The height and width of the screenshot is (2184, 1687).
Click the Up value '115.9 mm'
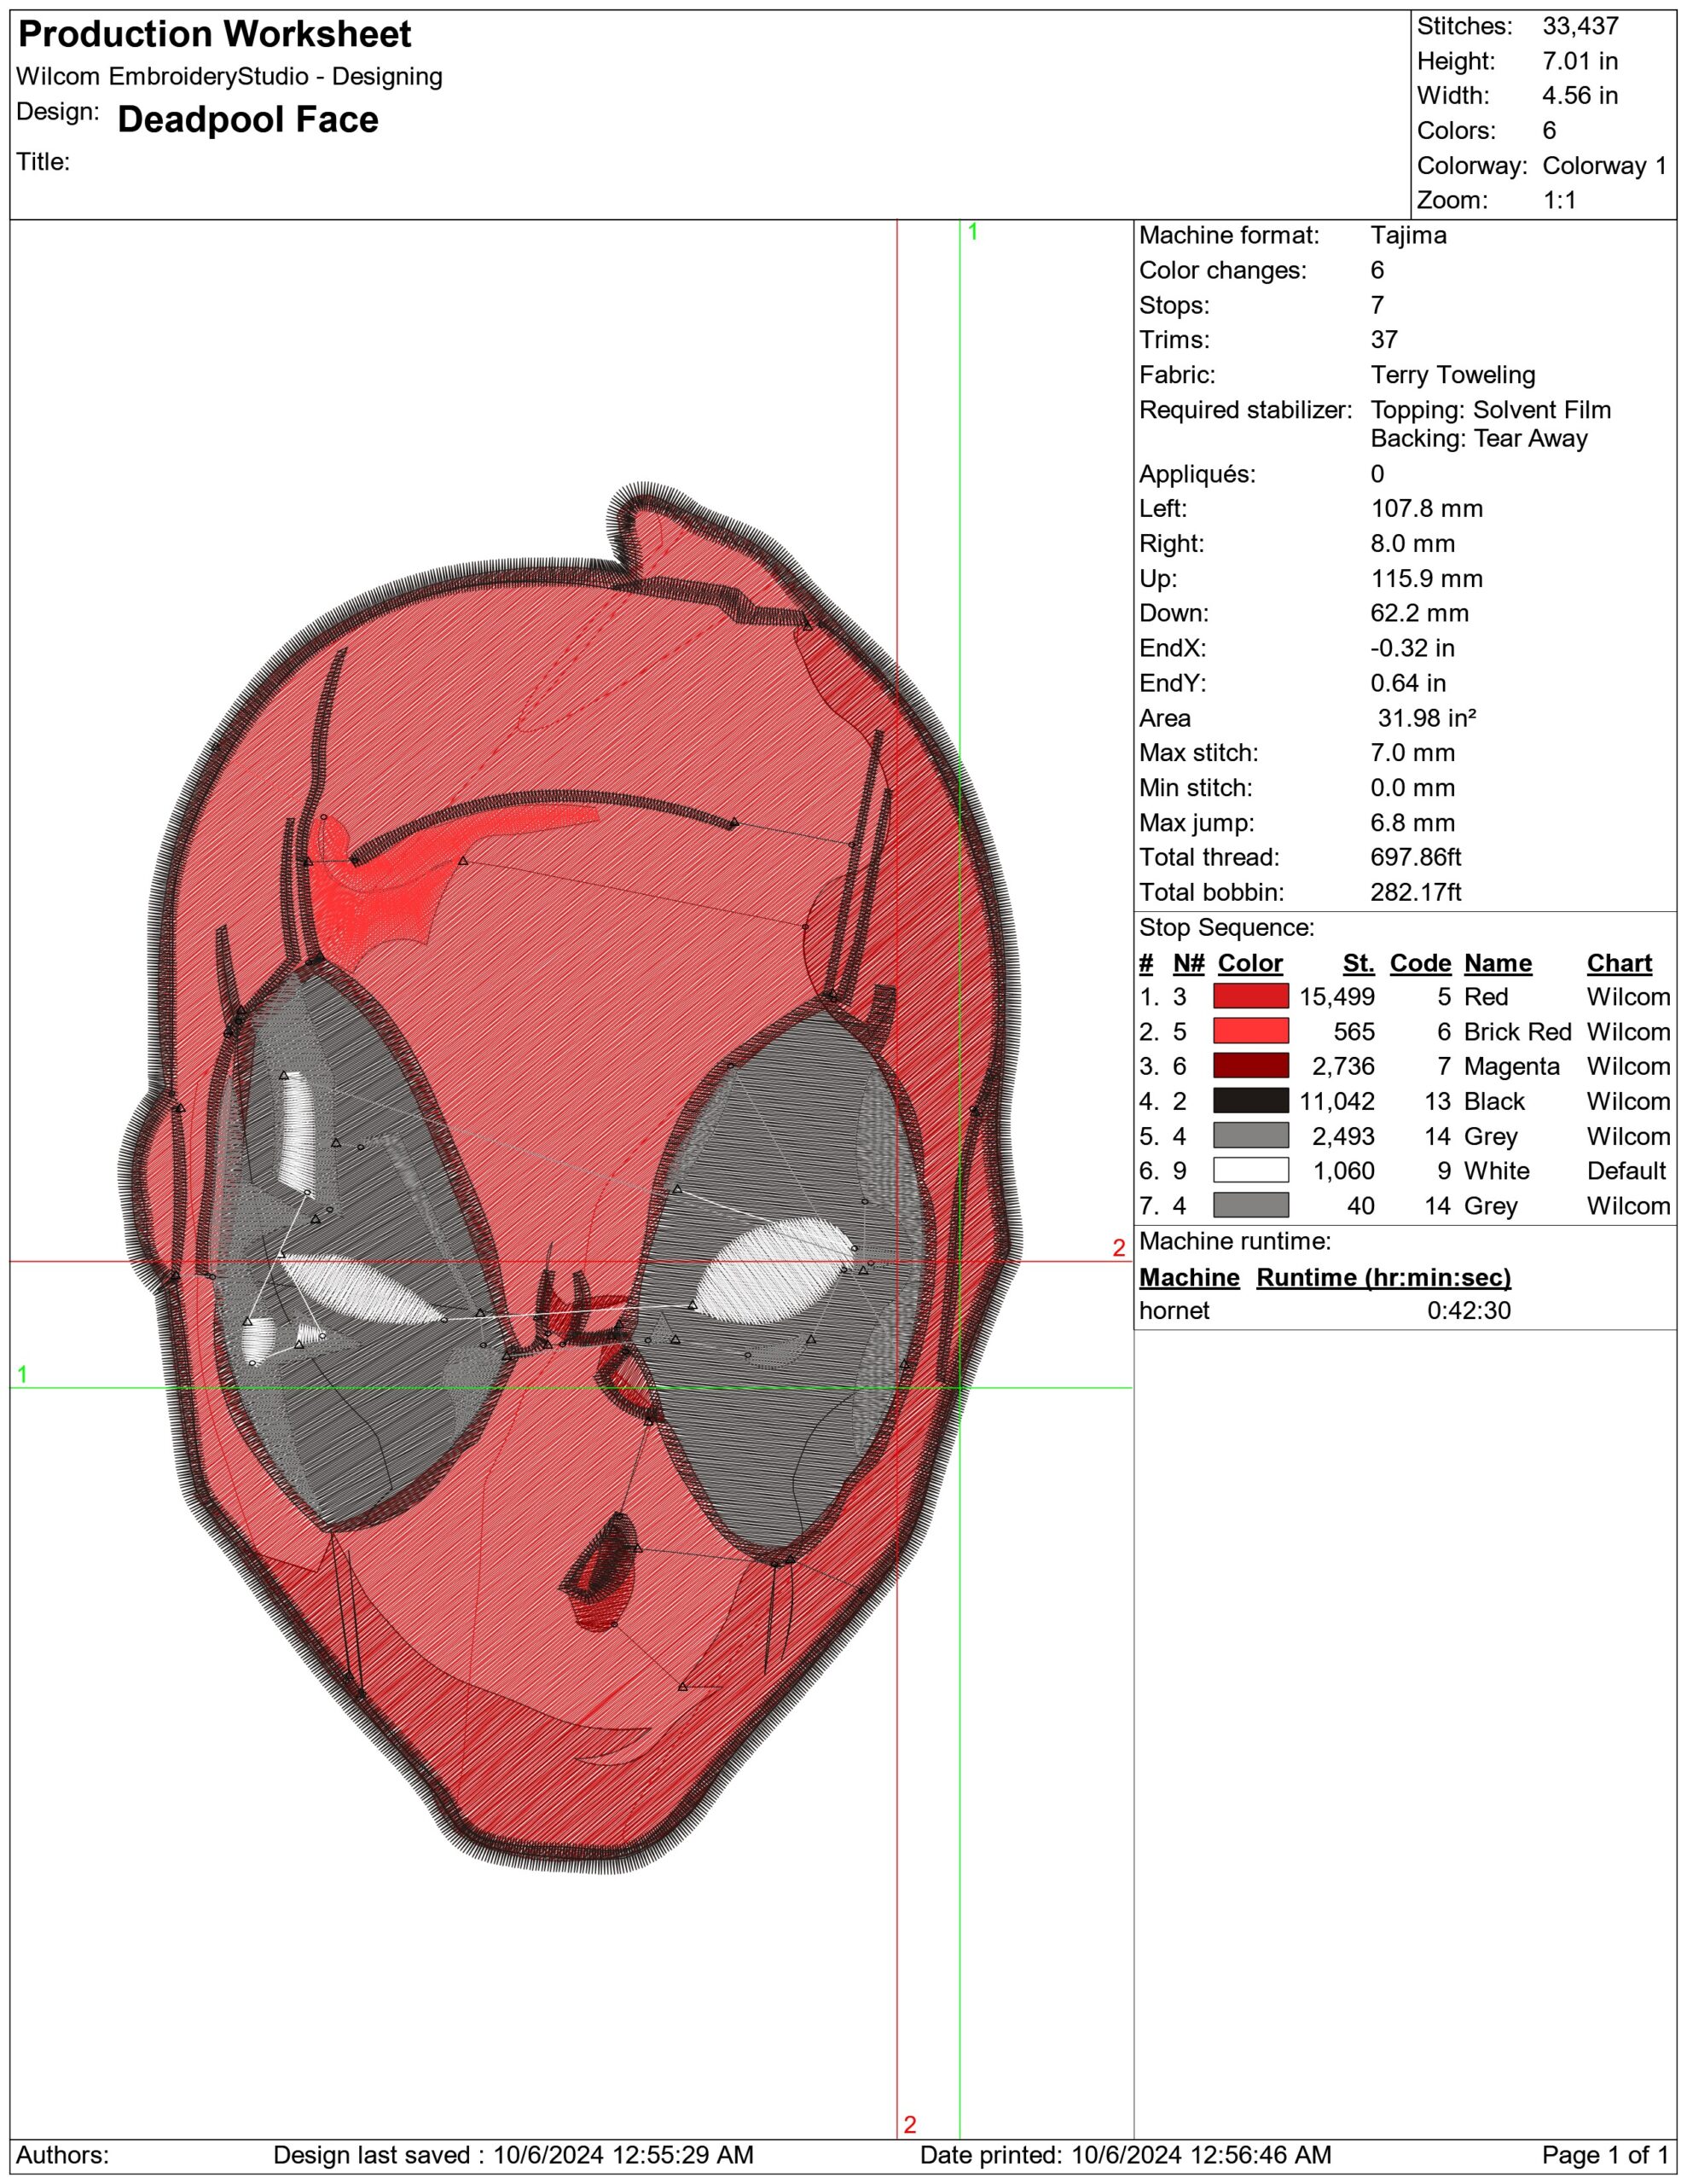point(1426,579)
